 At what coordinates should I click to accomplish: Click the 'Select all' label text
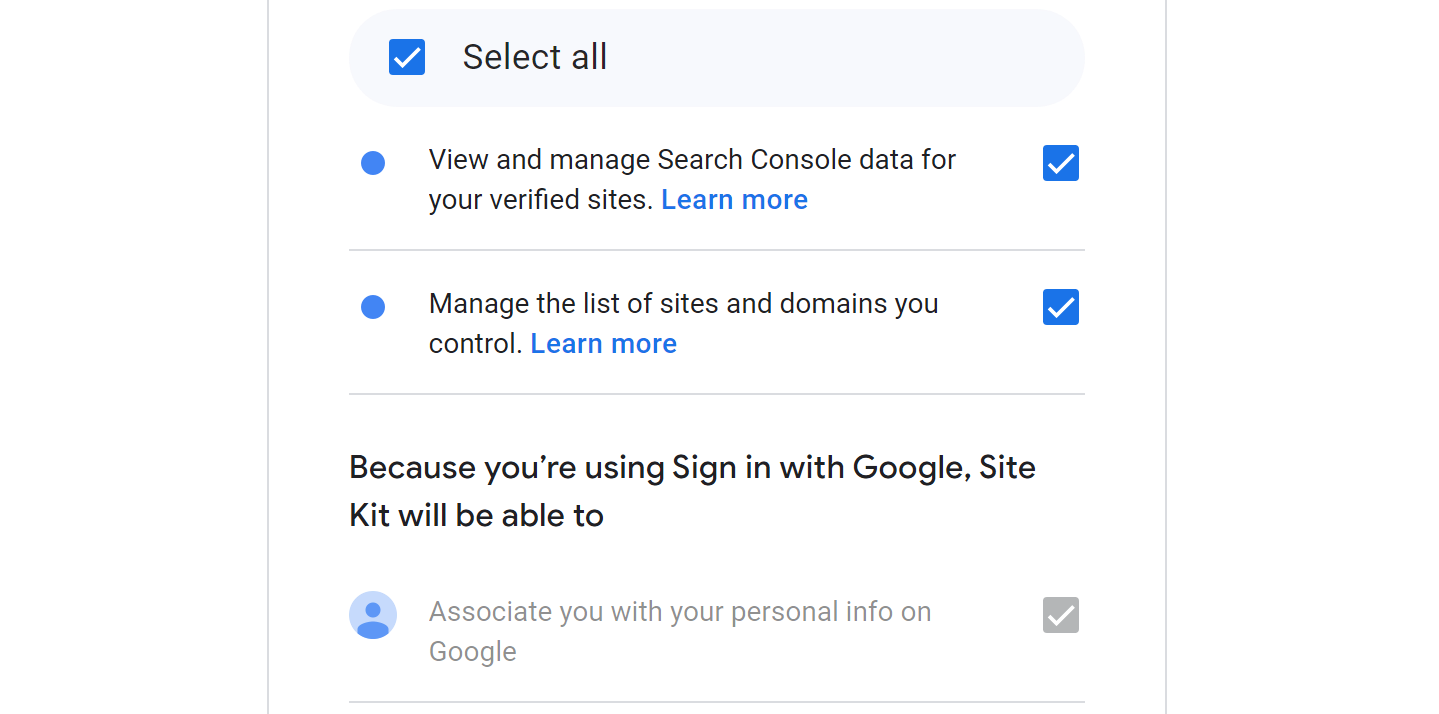tap(534, 57)
